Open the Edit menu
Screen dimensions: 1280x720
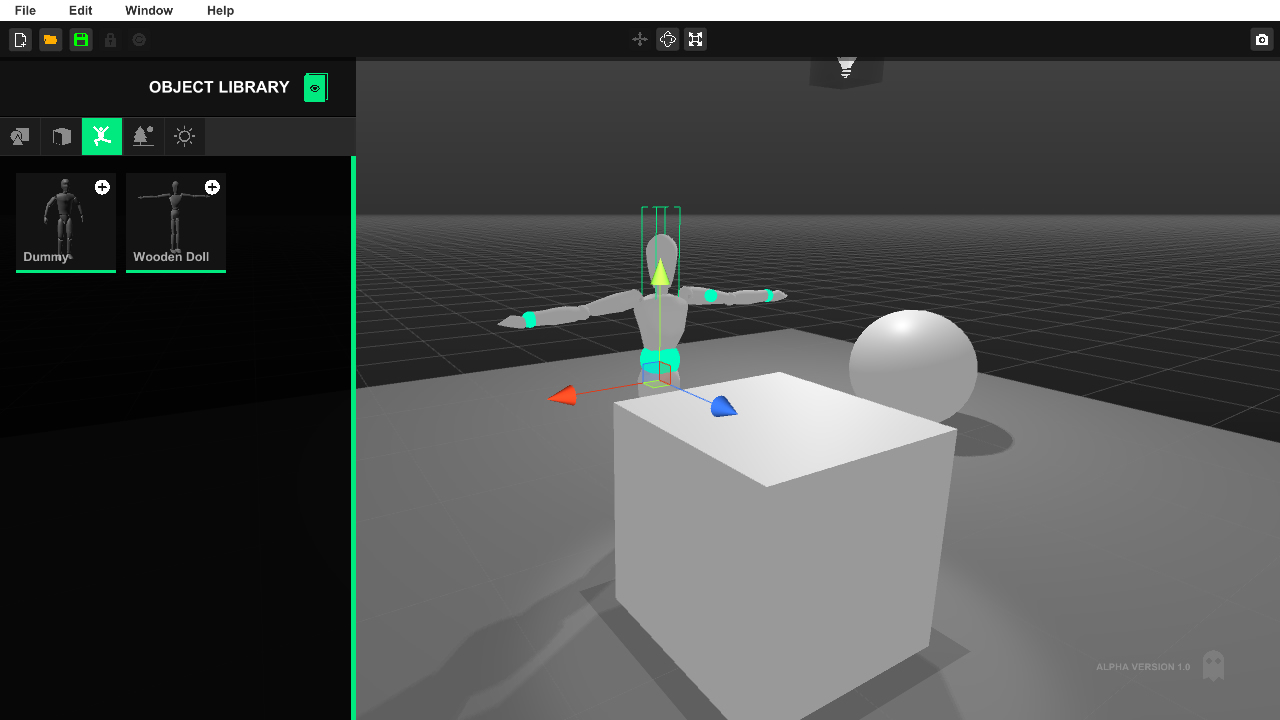80,11
